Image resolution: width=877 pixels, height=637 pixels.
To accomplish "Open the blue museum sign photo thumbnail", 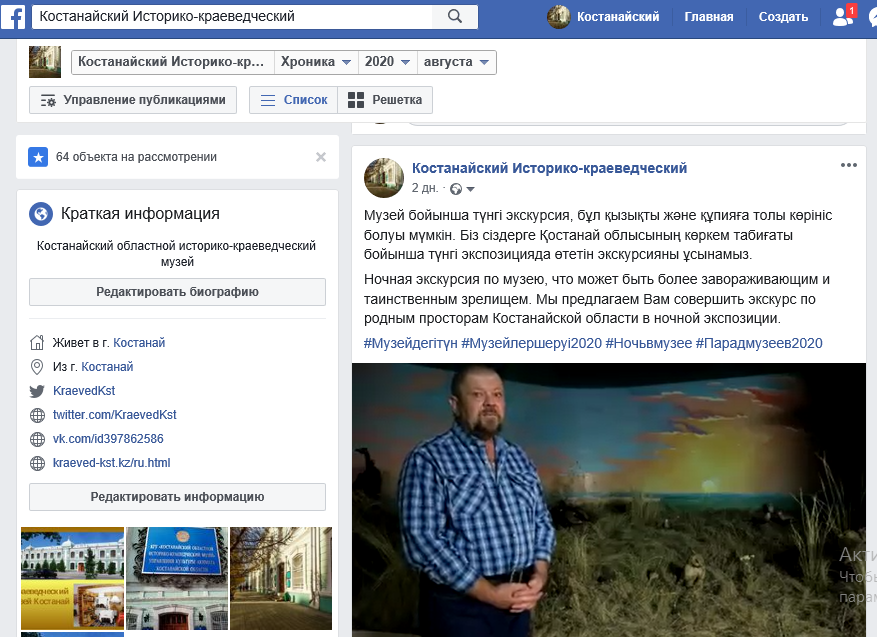I will click(x=177, y=578).
